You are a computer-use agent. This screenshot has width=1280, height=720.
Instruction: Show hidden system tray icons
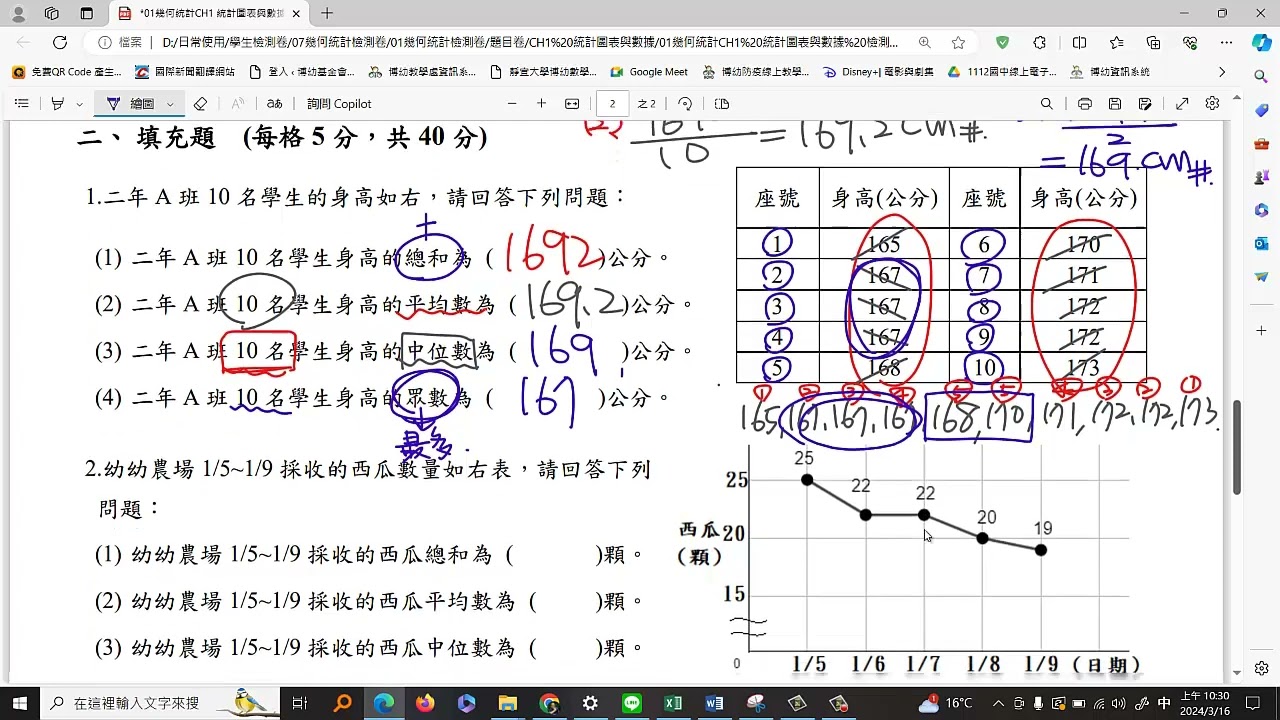coord(998,703)
